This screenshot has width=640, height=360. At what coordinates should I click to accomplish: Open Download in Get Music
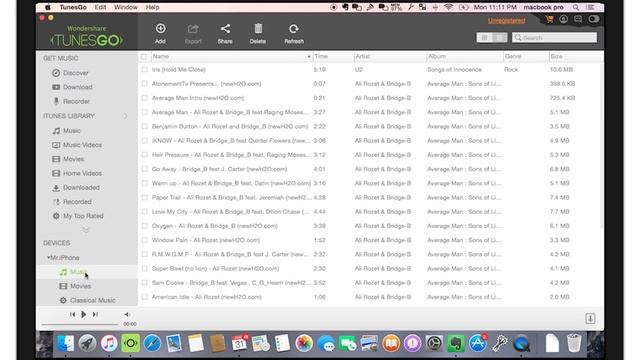click(72, 87)
